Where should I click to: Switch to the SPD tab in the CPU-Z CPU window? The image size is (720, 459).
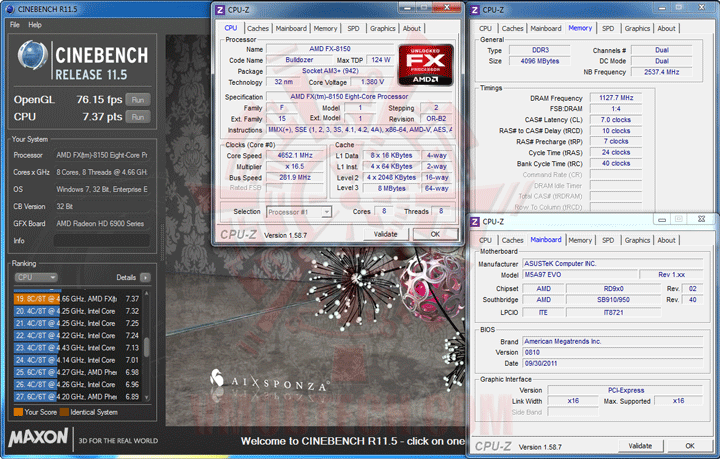pyautogui.click(x=353, y=28)
